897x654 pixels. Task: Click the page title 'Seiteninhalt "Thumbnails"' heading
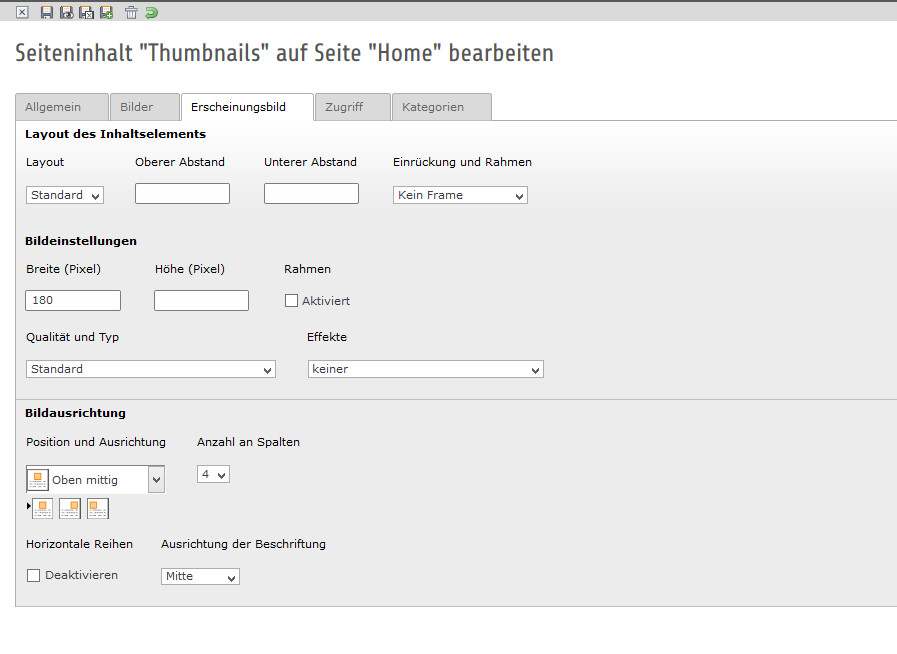pyautogui.click(x=284, y=53)
